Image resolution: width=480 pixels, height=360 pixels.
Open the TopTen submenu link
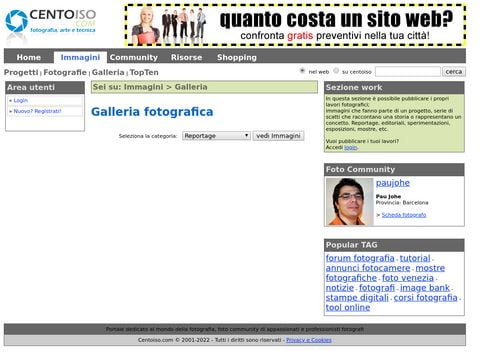[x=144, y=72]
